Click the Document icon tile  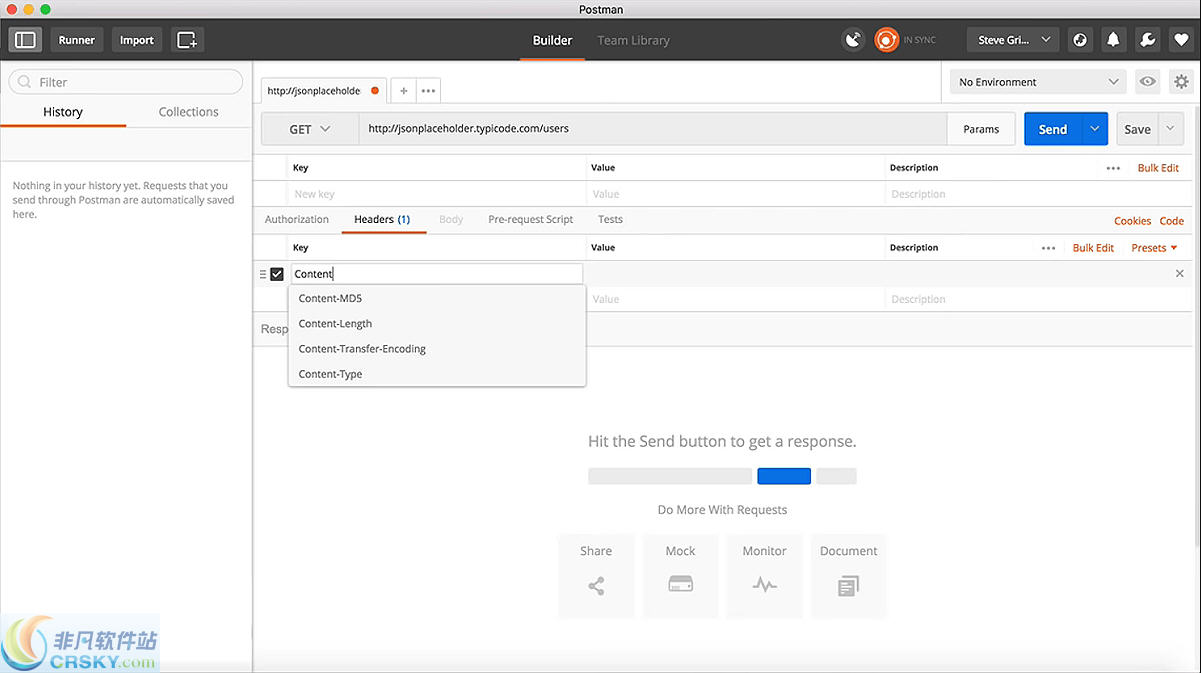(x=848, y=575)
